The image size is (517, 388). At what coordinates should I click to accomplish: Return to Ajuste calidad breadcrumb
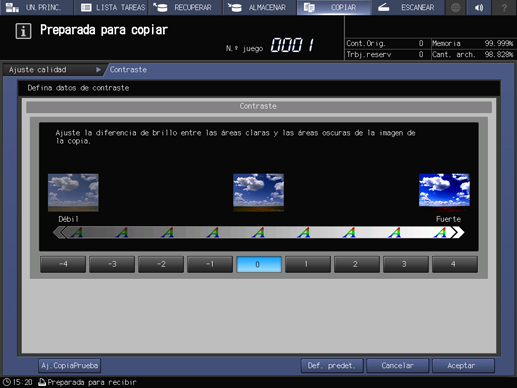(x=54, y=70)
